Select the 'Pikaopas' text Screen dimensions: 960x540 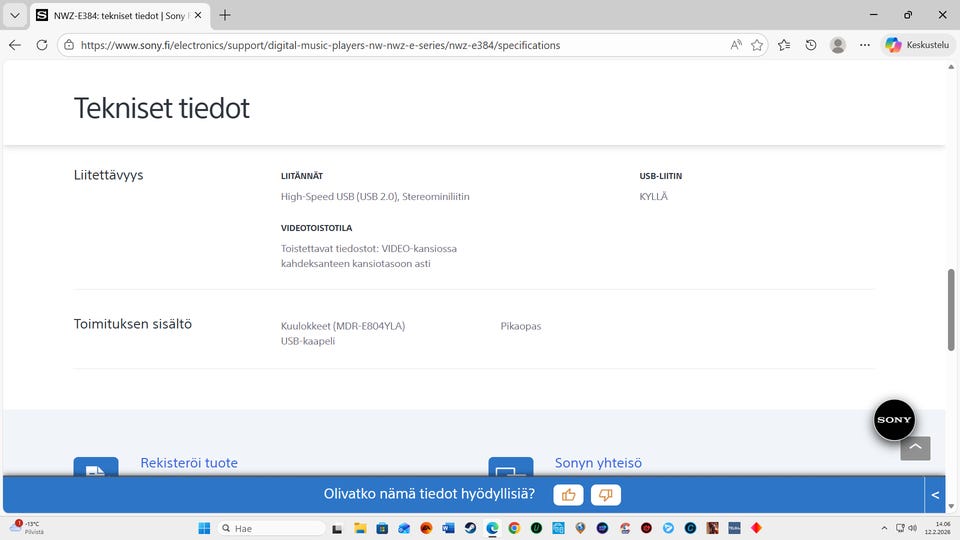coord(520,326)
